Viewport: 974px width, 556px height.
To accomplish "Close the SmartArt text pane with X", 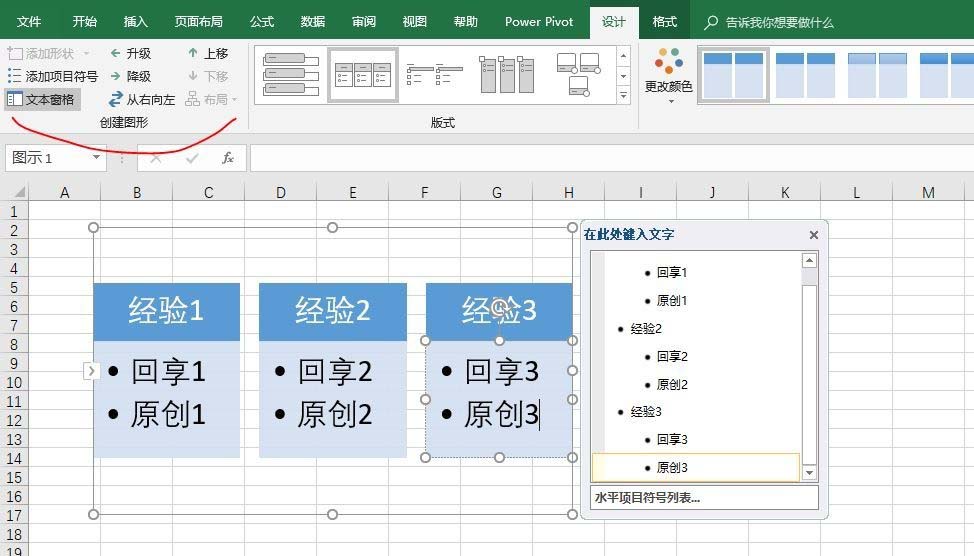I will (x=813, y=235).
